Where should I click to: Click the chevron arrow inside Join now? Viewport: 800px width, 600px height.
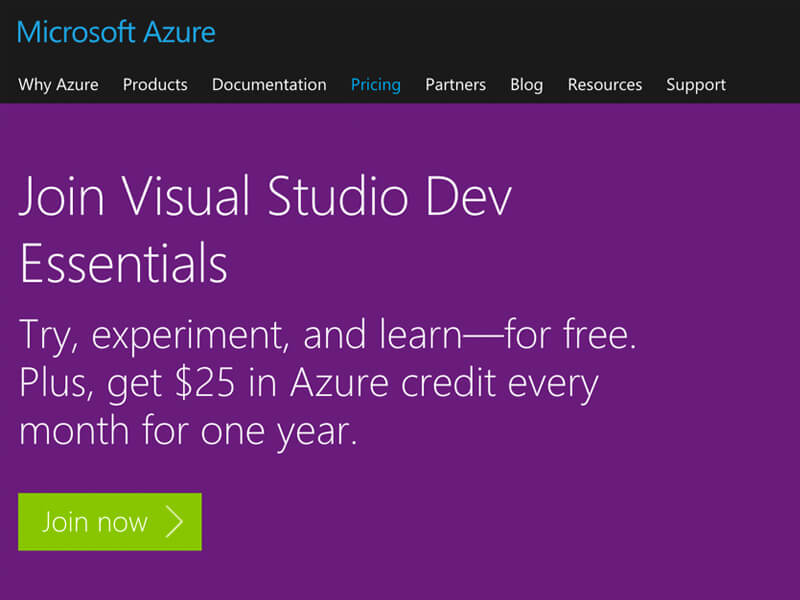[x=174, y=521]
